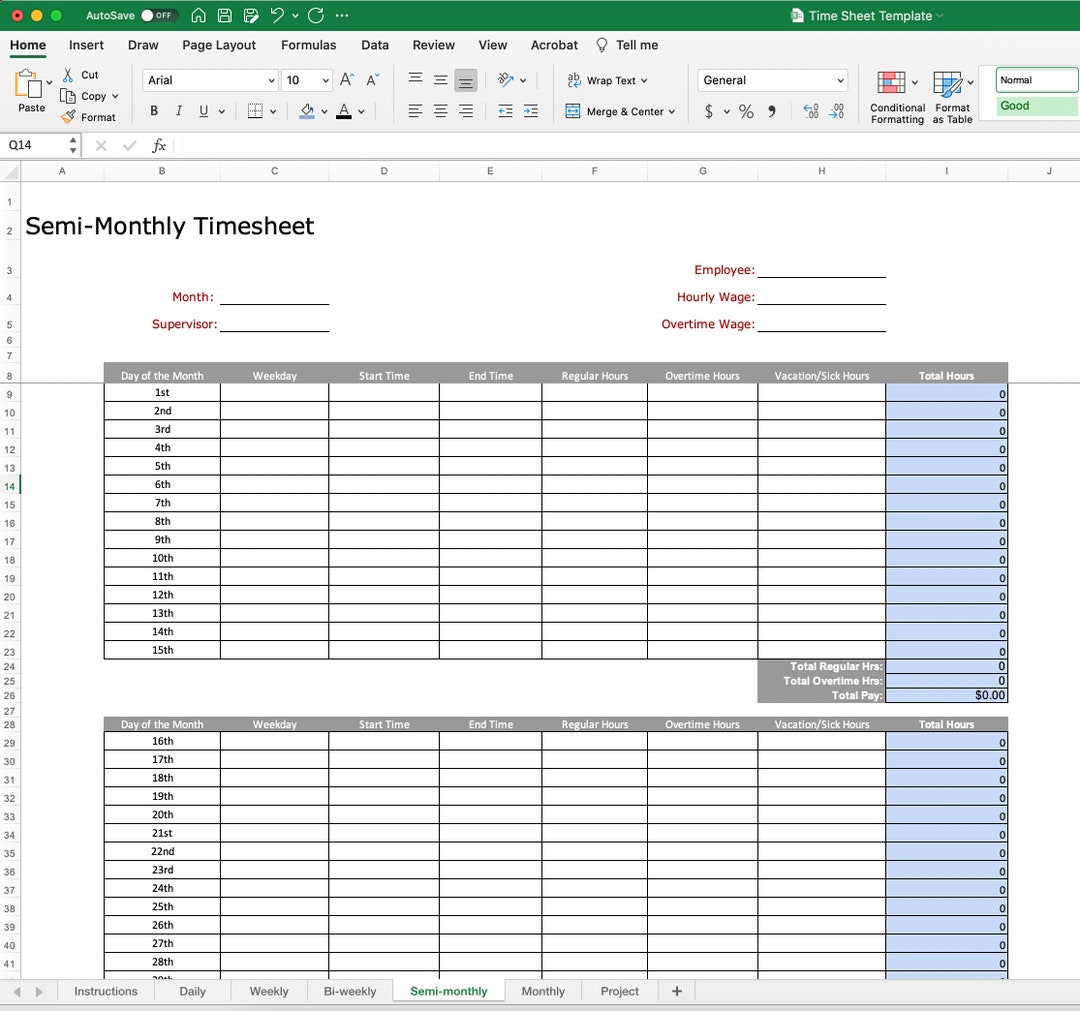This screenshot has height=1011, width=1080.
Task: Add a new sheet with plus button
Action: pyautogui.click(x=676, y=991)
